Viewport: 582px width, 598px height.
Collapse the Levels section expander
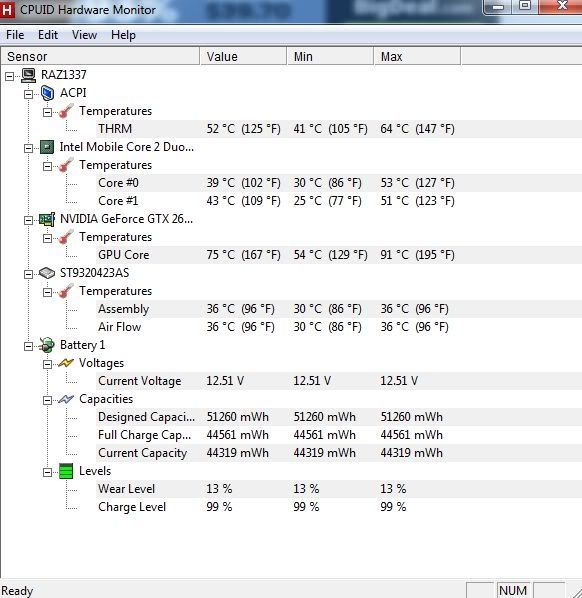(x=47, y=473)
